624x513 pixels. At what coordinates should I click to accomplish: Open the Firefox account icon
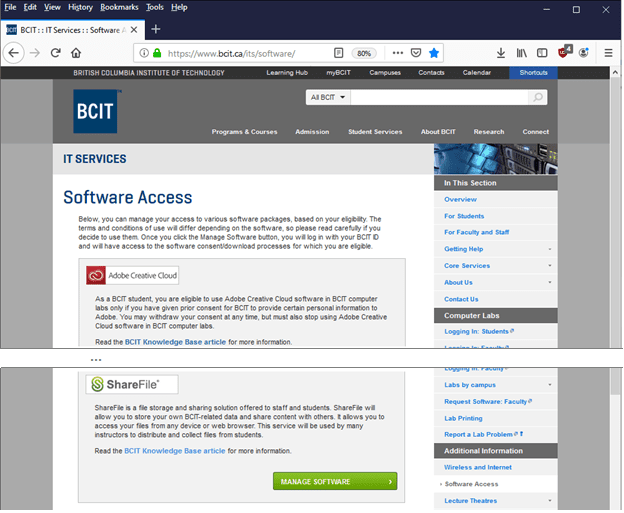584,53
